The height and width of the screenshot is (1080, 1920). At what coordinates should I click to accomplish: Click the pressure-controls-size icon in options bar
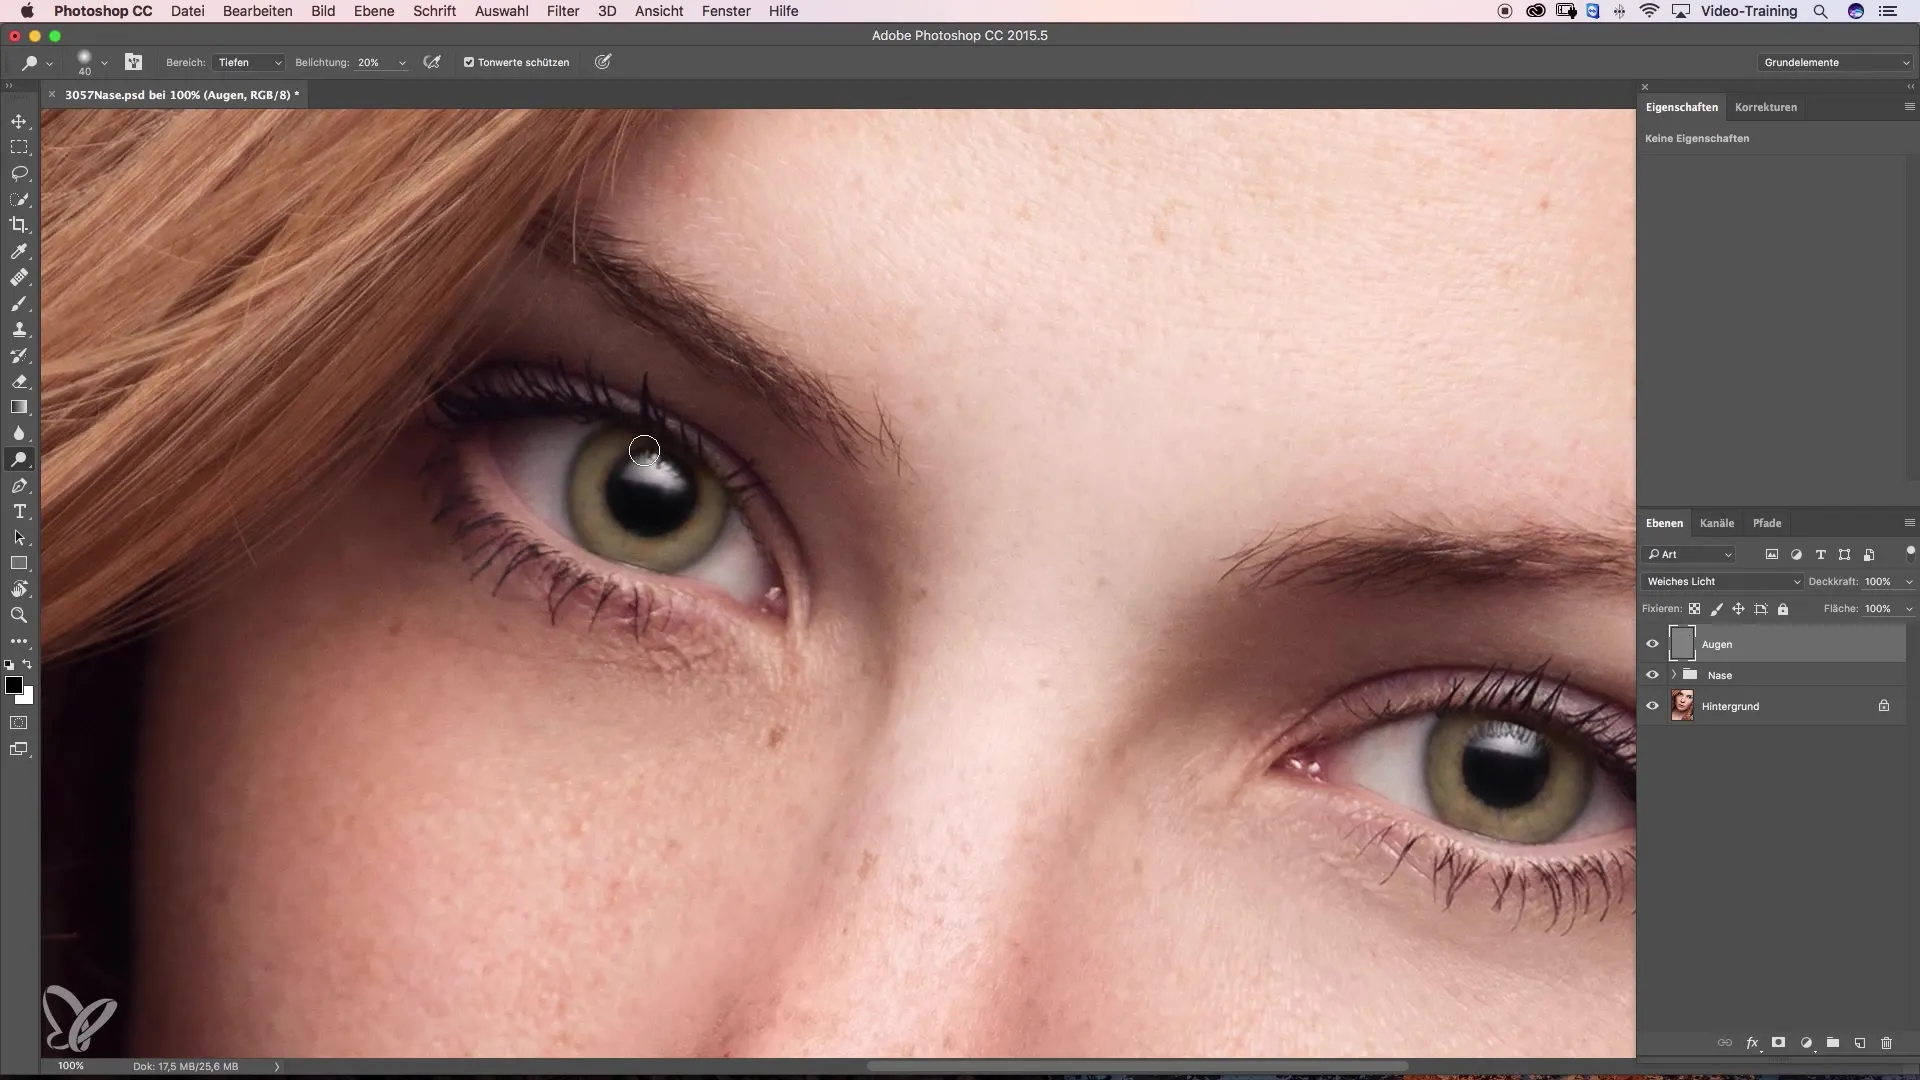603,62
